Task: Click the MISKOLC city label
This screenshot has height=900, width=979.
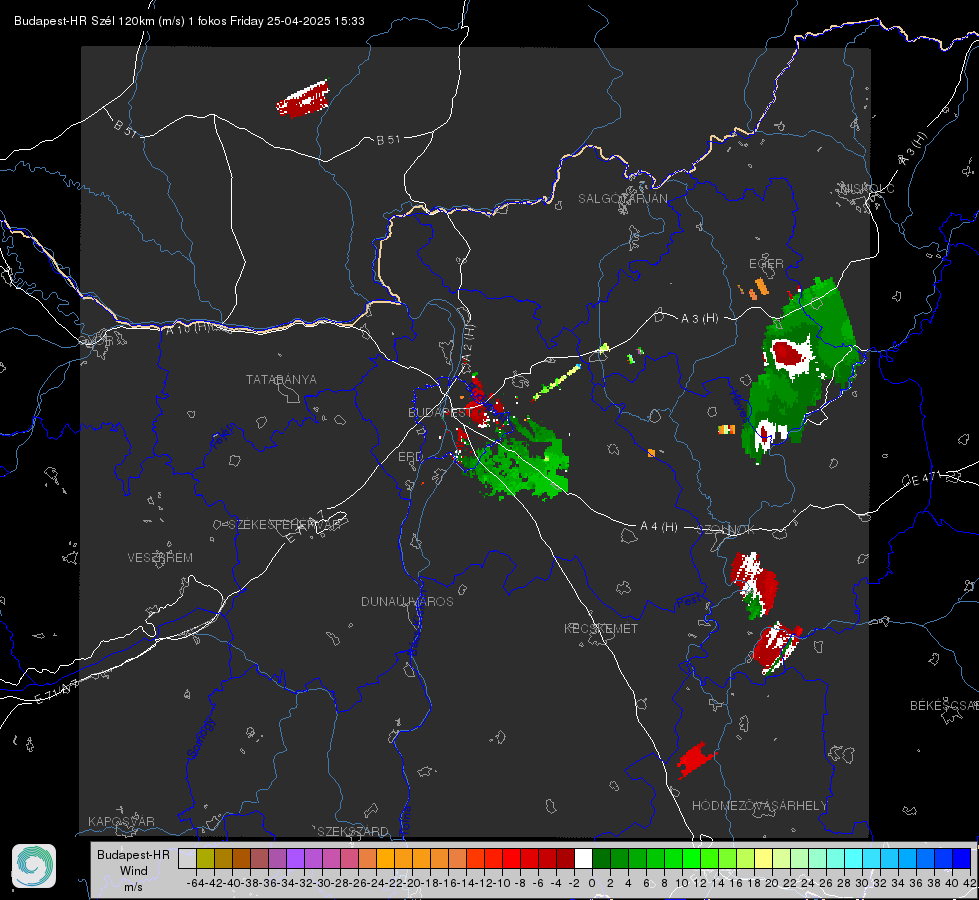Action: coord(868,189)
